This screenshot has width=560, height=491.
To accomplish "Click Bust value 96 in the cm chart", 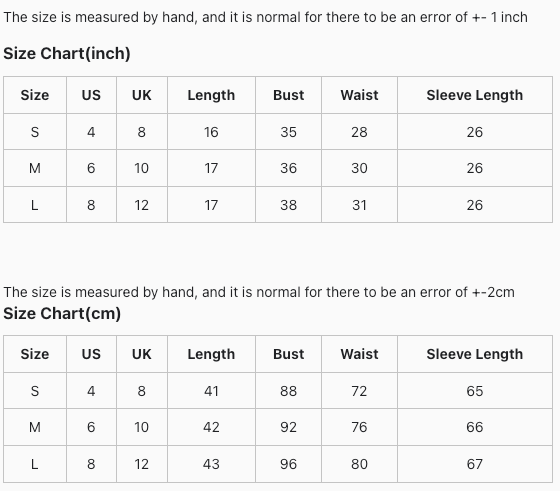I will (289, 464).
